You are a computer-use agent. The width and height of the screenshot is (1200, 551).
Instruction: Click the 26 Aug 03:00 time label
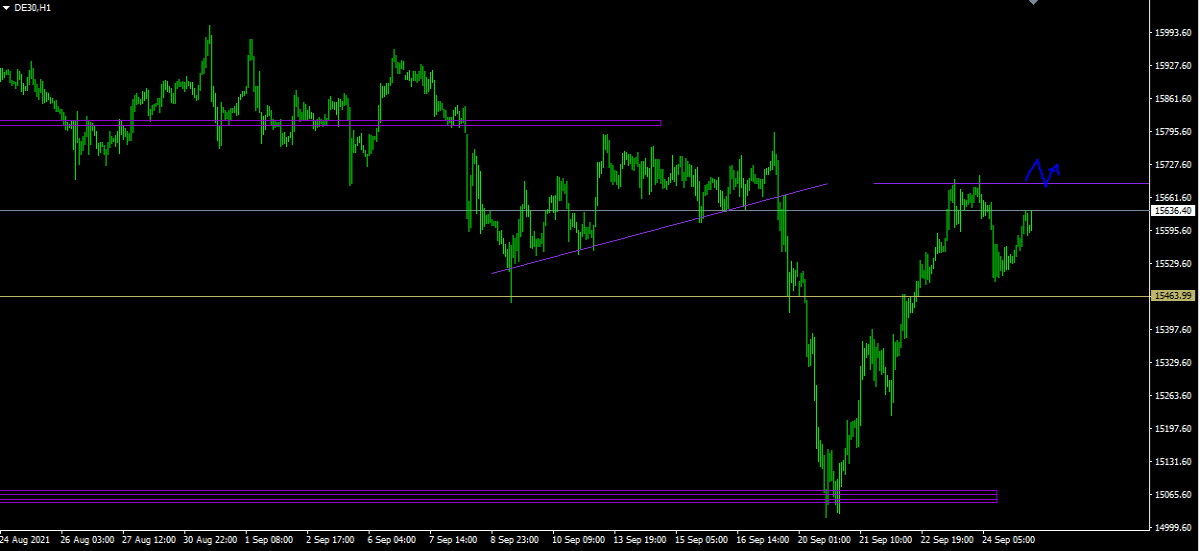click(86, 540)
